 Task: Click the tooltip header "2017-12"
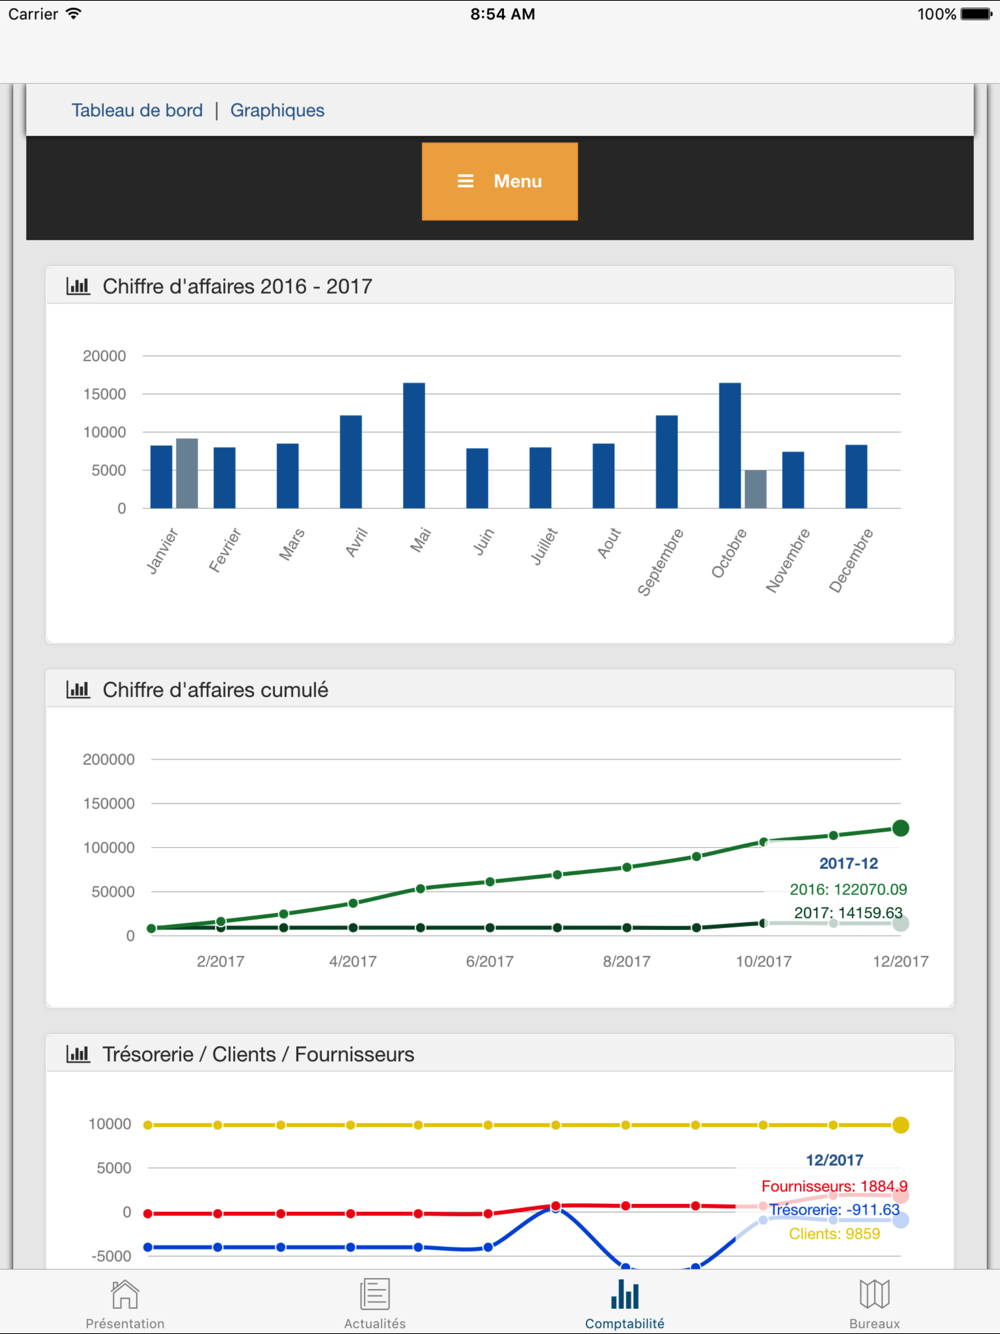848,863
